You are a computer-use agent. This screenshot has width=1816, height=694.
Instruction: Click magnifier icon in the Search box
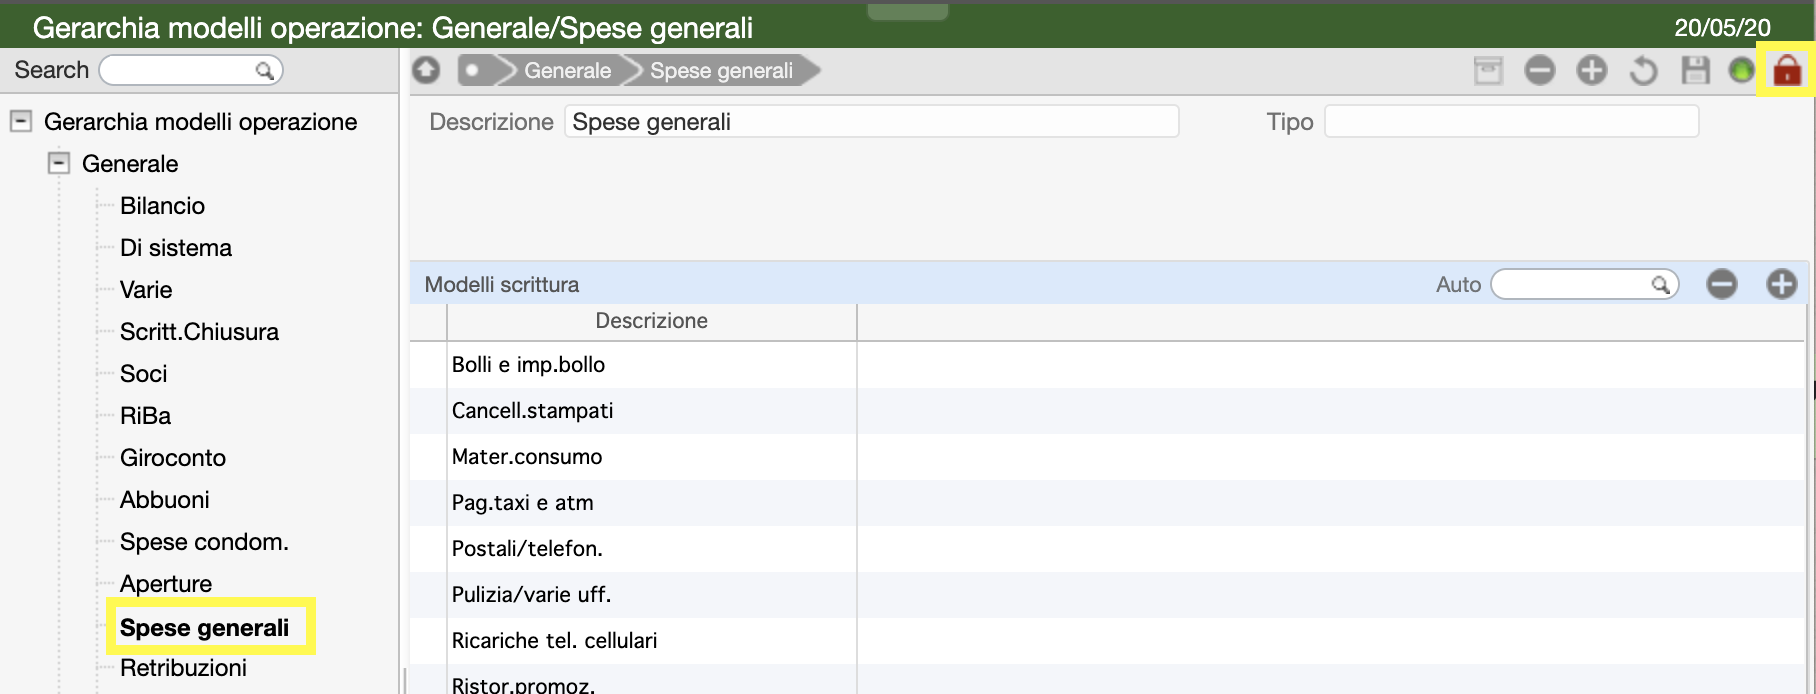[x=264, y=70]
